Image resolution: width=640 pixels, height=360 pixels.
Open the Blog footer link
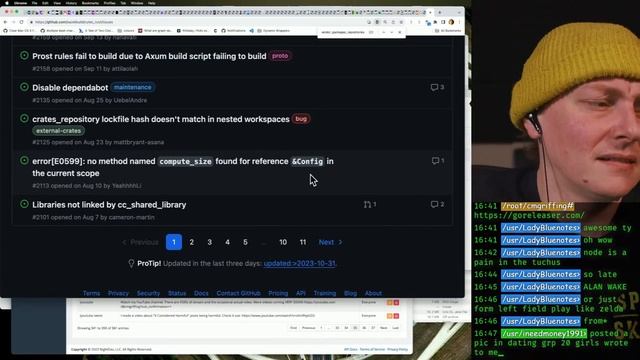350,293
